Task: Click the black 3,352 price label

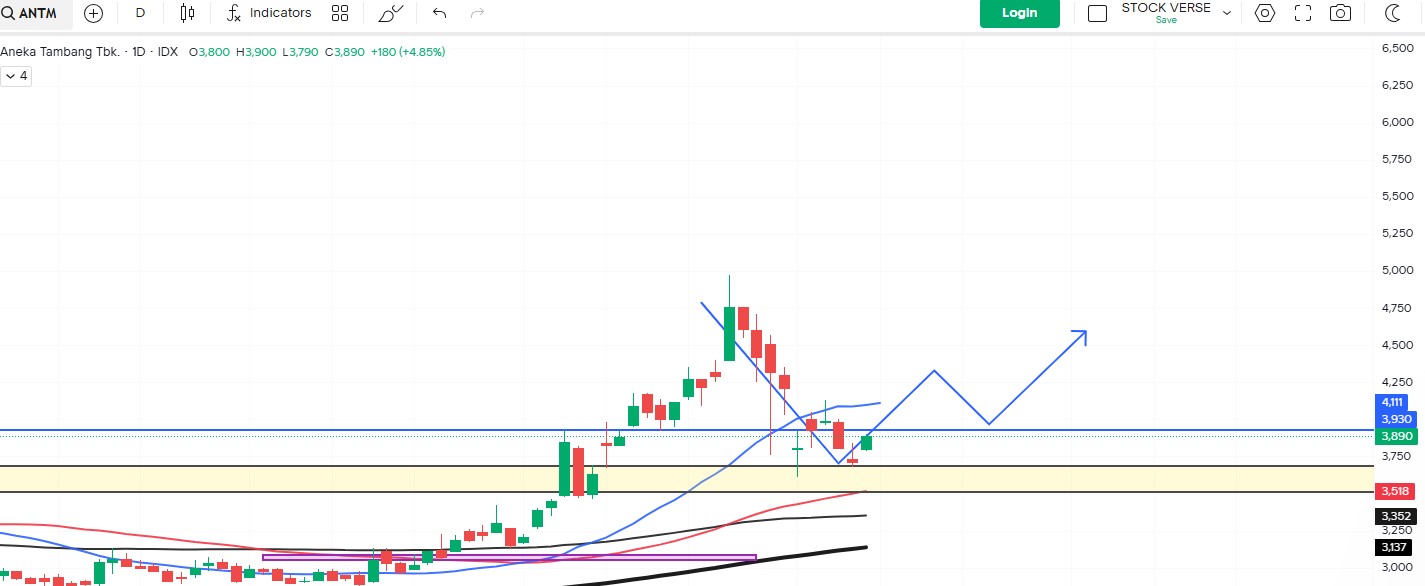Action: [1394, 516]
